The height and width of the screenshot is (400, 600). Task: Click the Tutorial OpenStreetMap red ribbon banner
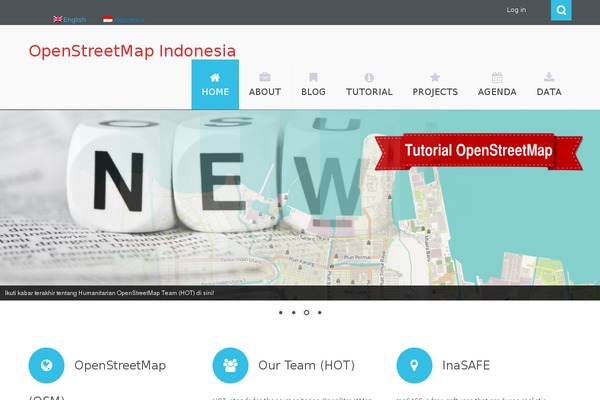478,151
